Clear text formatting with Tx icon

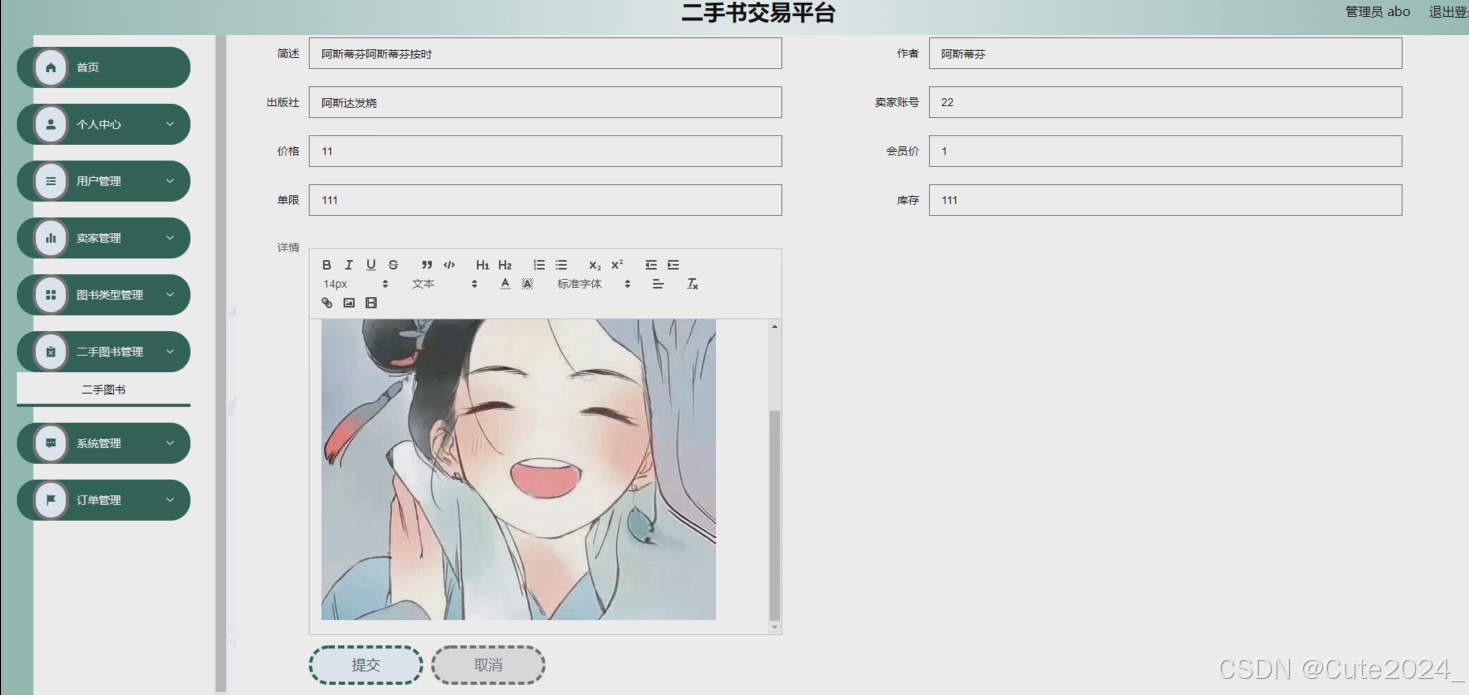coord(692,284)
